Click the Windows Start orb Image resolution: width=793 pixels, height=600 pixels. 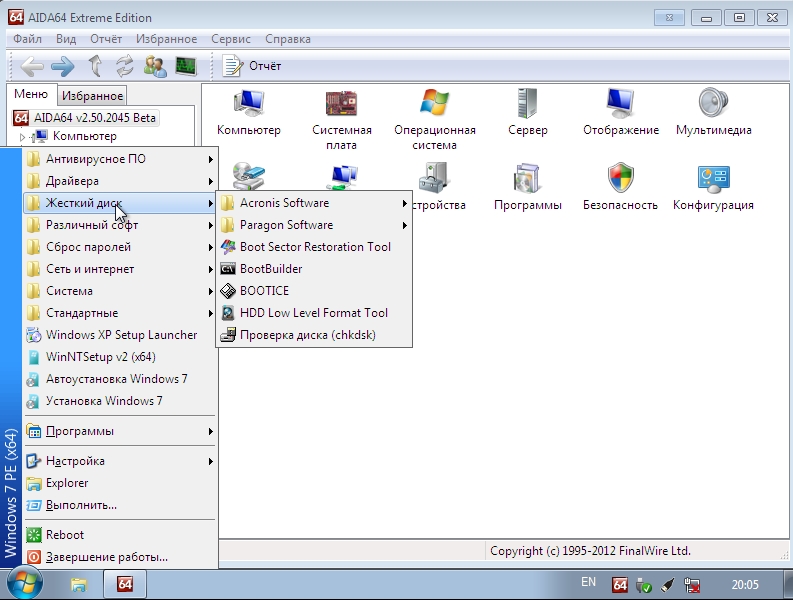[x=24, y=583]
